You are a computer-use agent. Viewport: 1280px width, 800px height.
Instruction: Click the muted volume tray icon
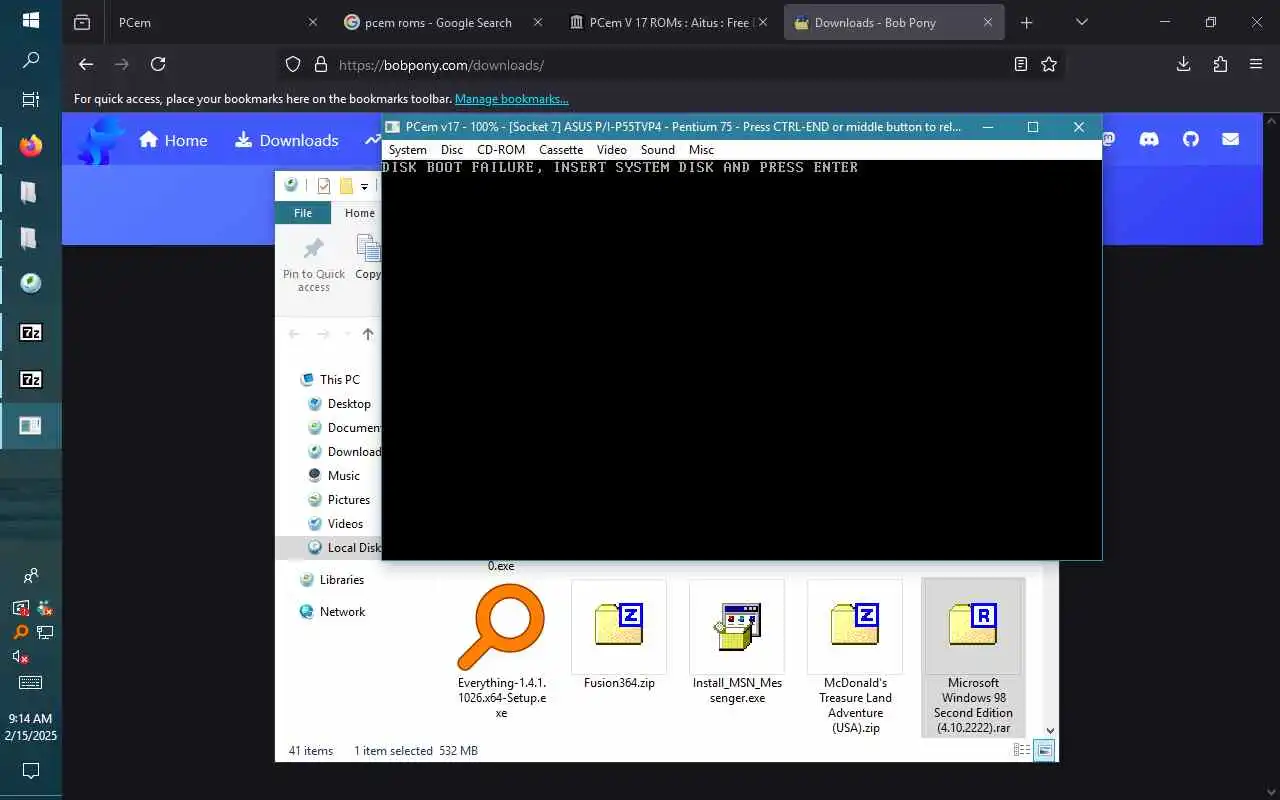point(20,657)
